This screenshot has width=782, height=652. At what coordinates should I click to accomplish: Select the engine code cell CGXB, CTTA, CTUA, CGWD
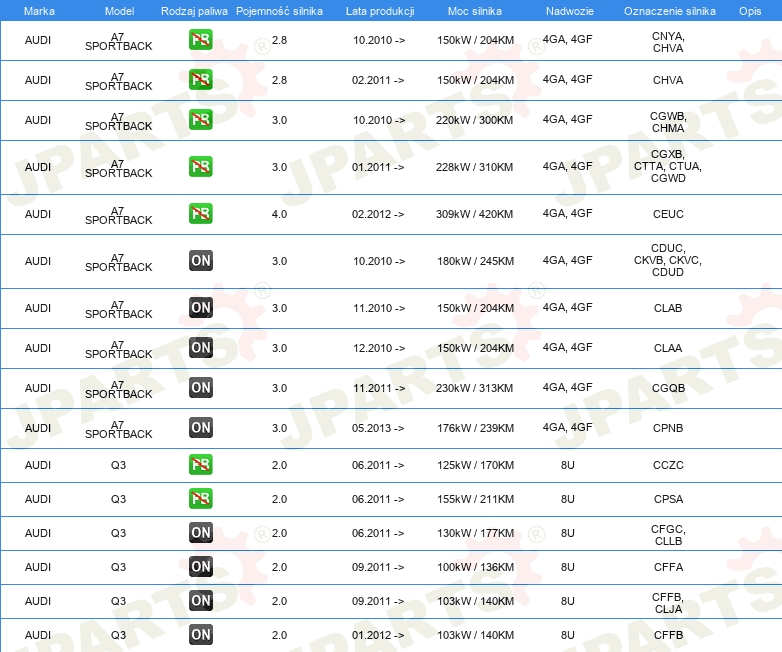668,166
